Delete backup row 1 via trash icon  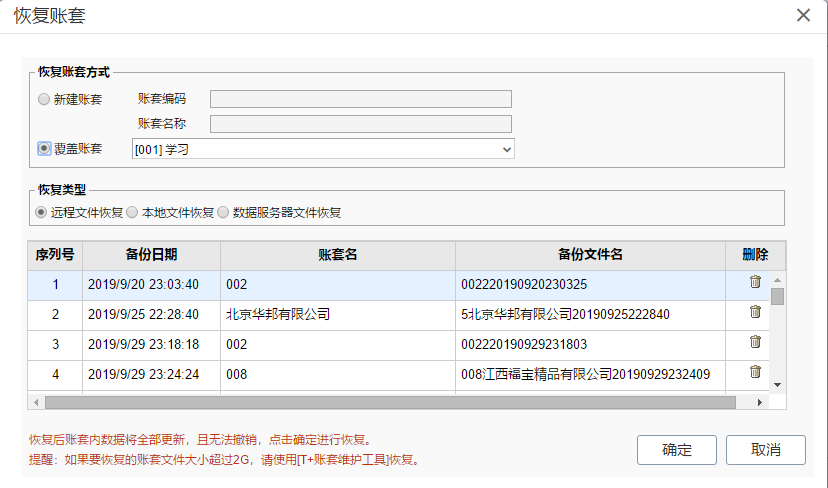pos(755,283)
